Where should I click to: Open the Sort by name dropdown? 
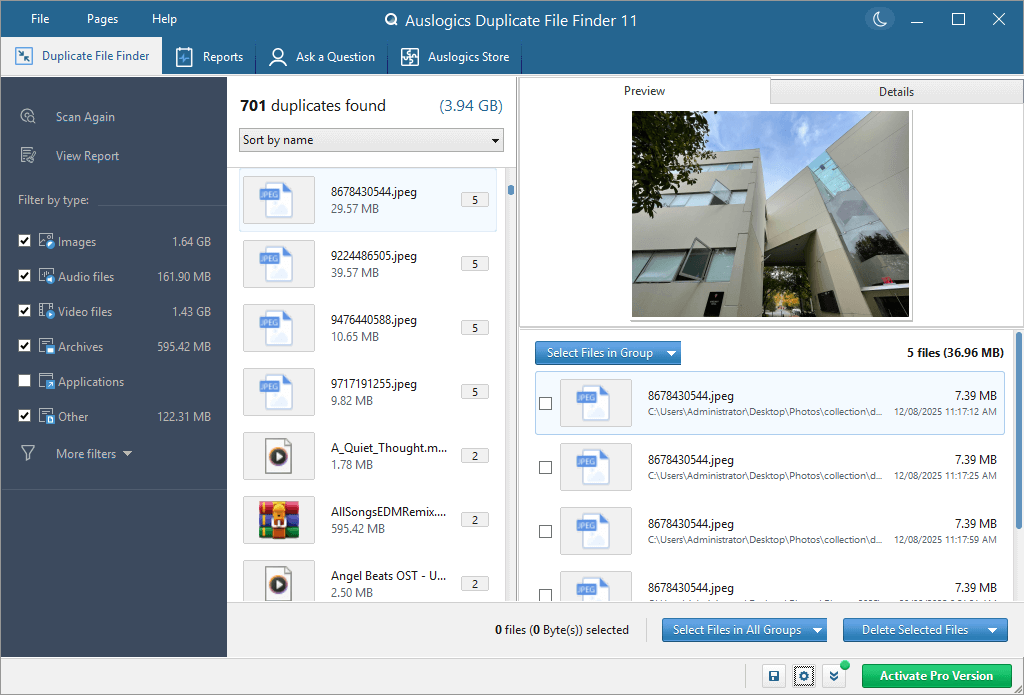click(370, 140)
